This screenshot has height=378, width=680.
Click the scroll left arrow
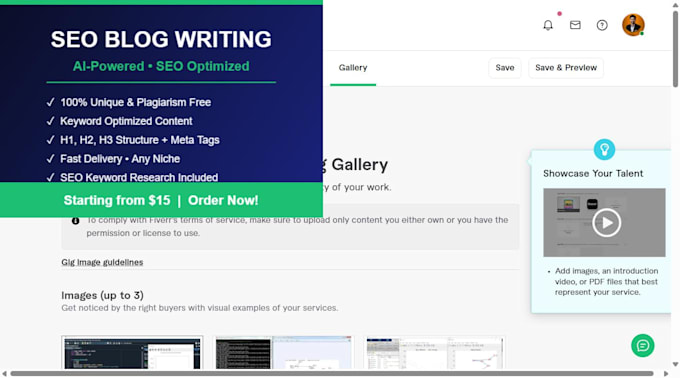pos(4,374)
